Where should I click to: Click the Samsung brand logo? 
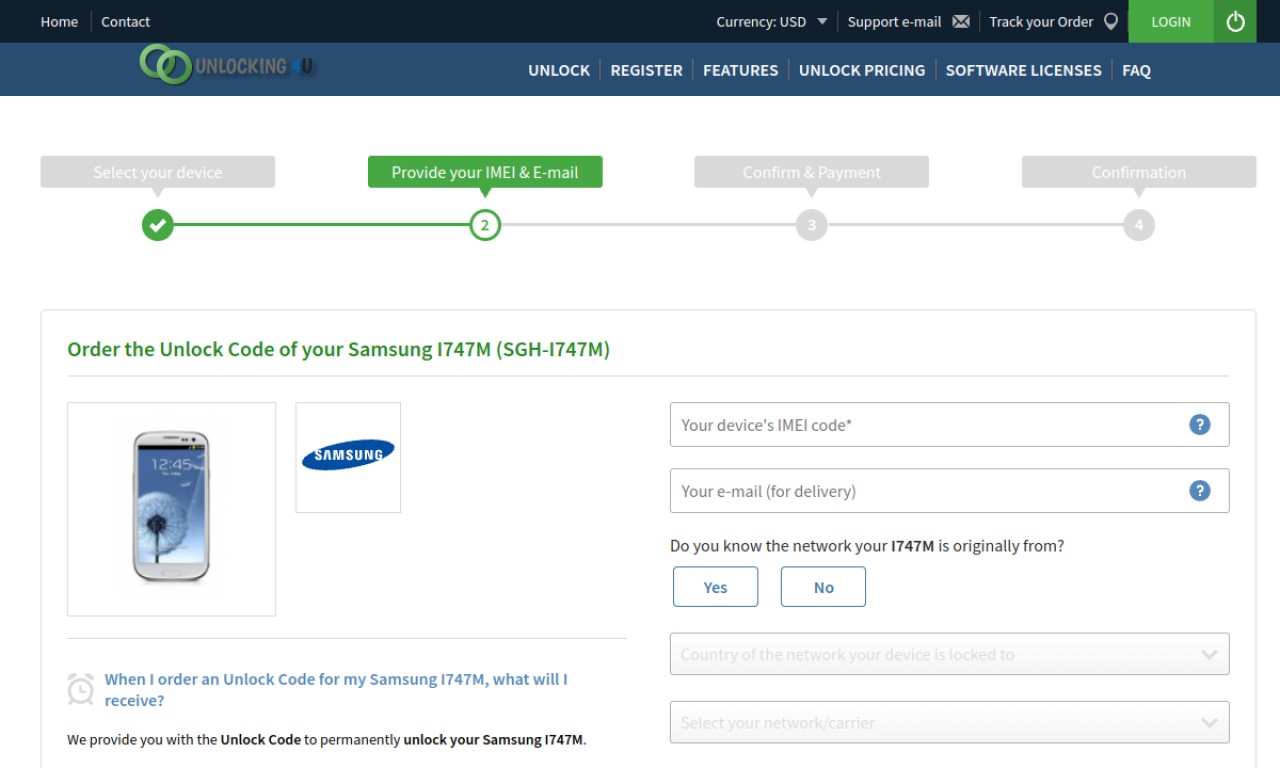pyautogui.click(x=348, y=457)
